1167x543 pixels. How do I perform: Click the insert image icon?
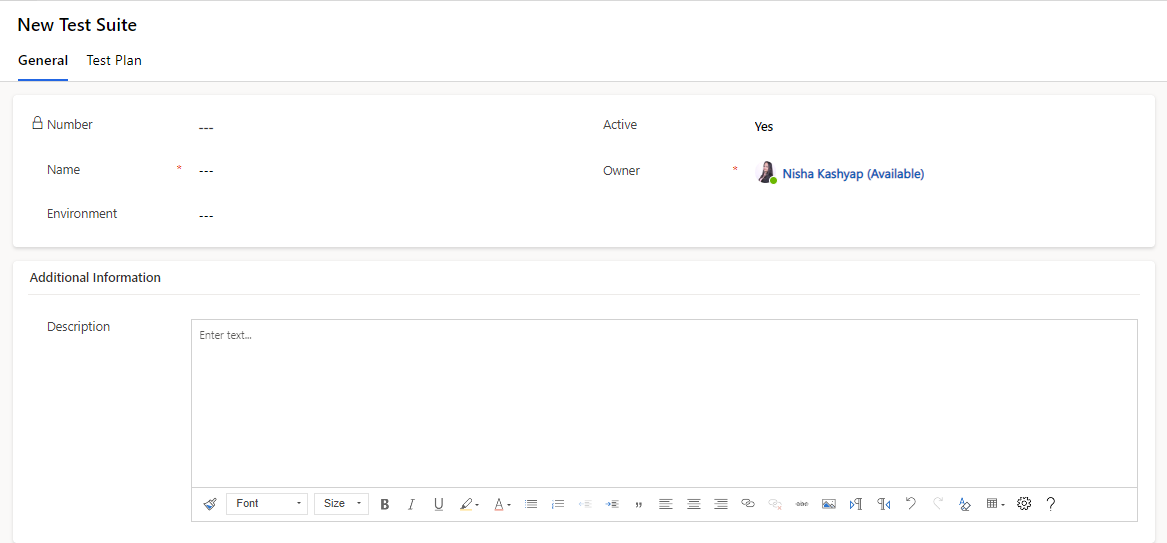pos(828,504)
